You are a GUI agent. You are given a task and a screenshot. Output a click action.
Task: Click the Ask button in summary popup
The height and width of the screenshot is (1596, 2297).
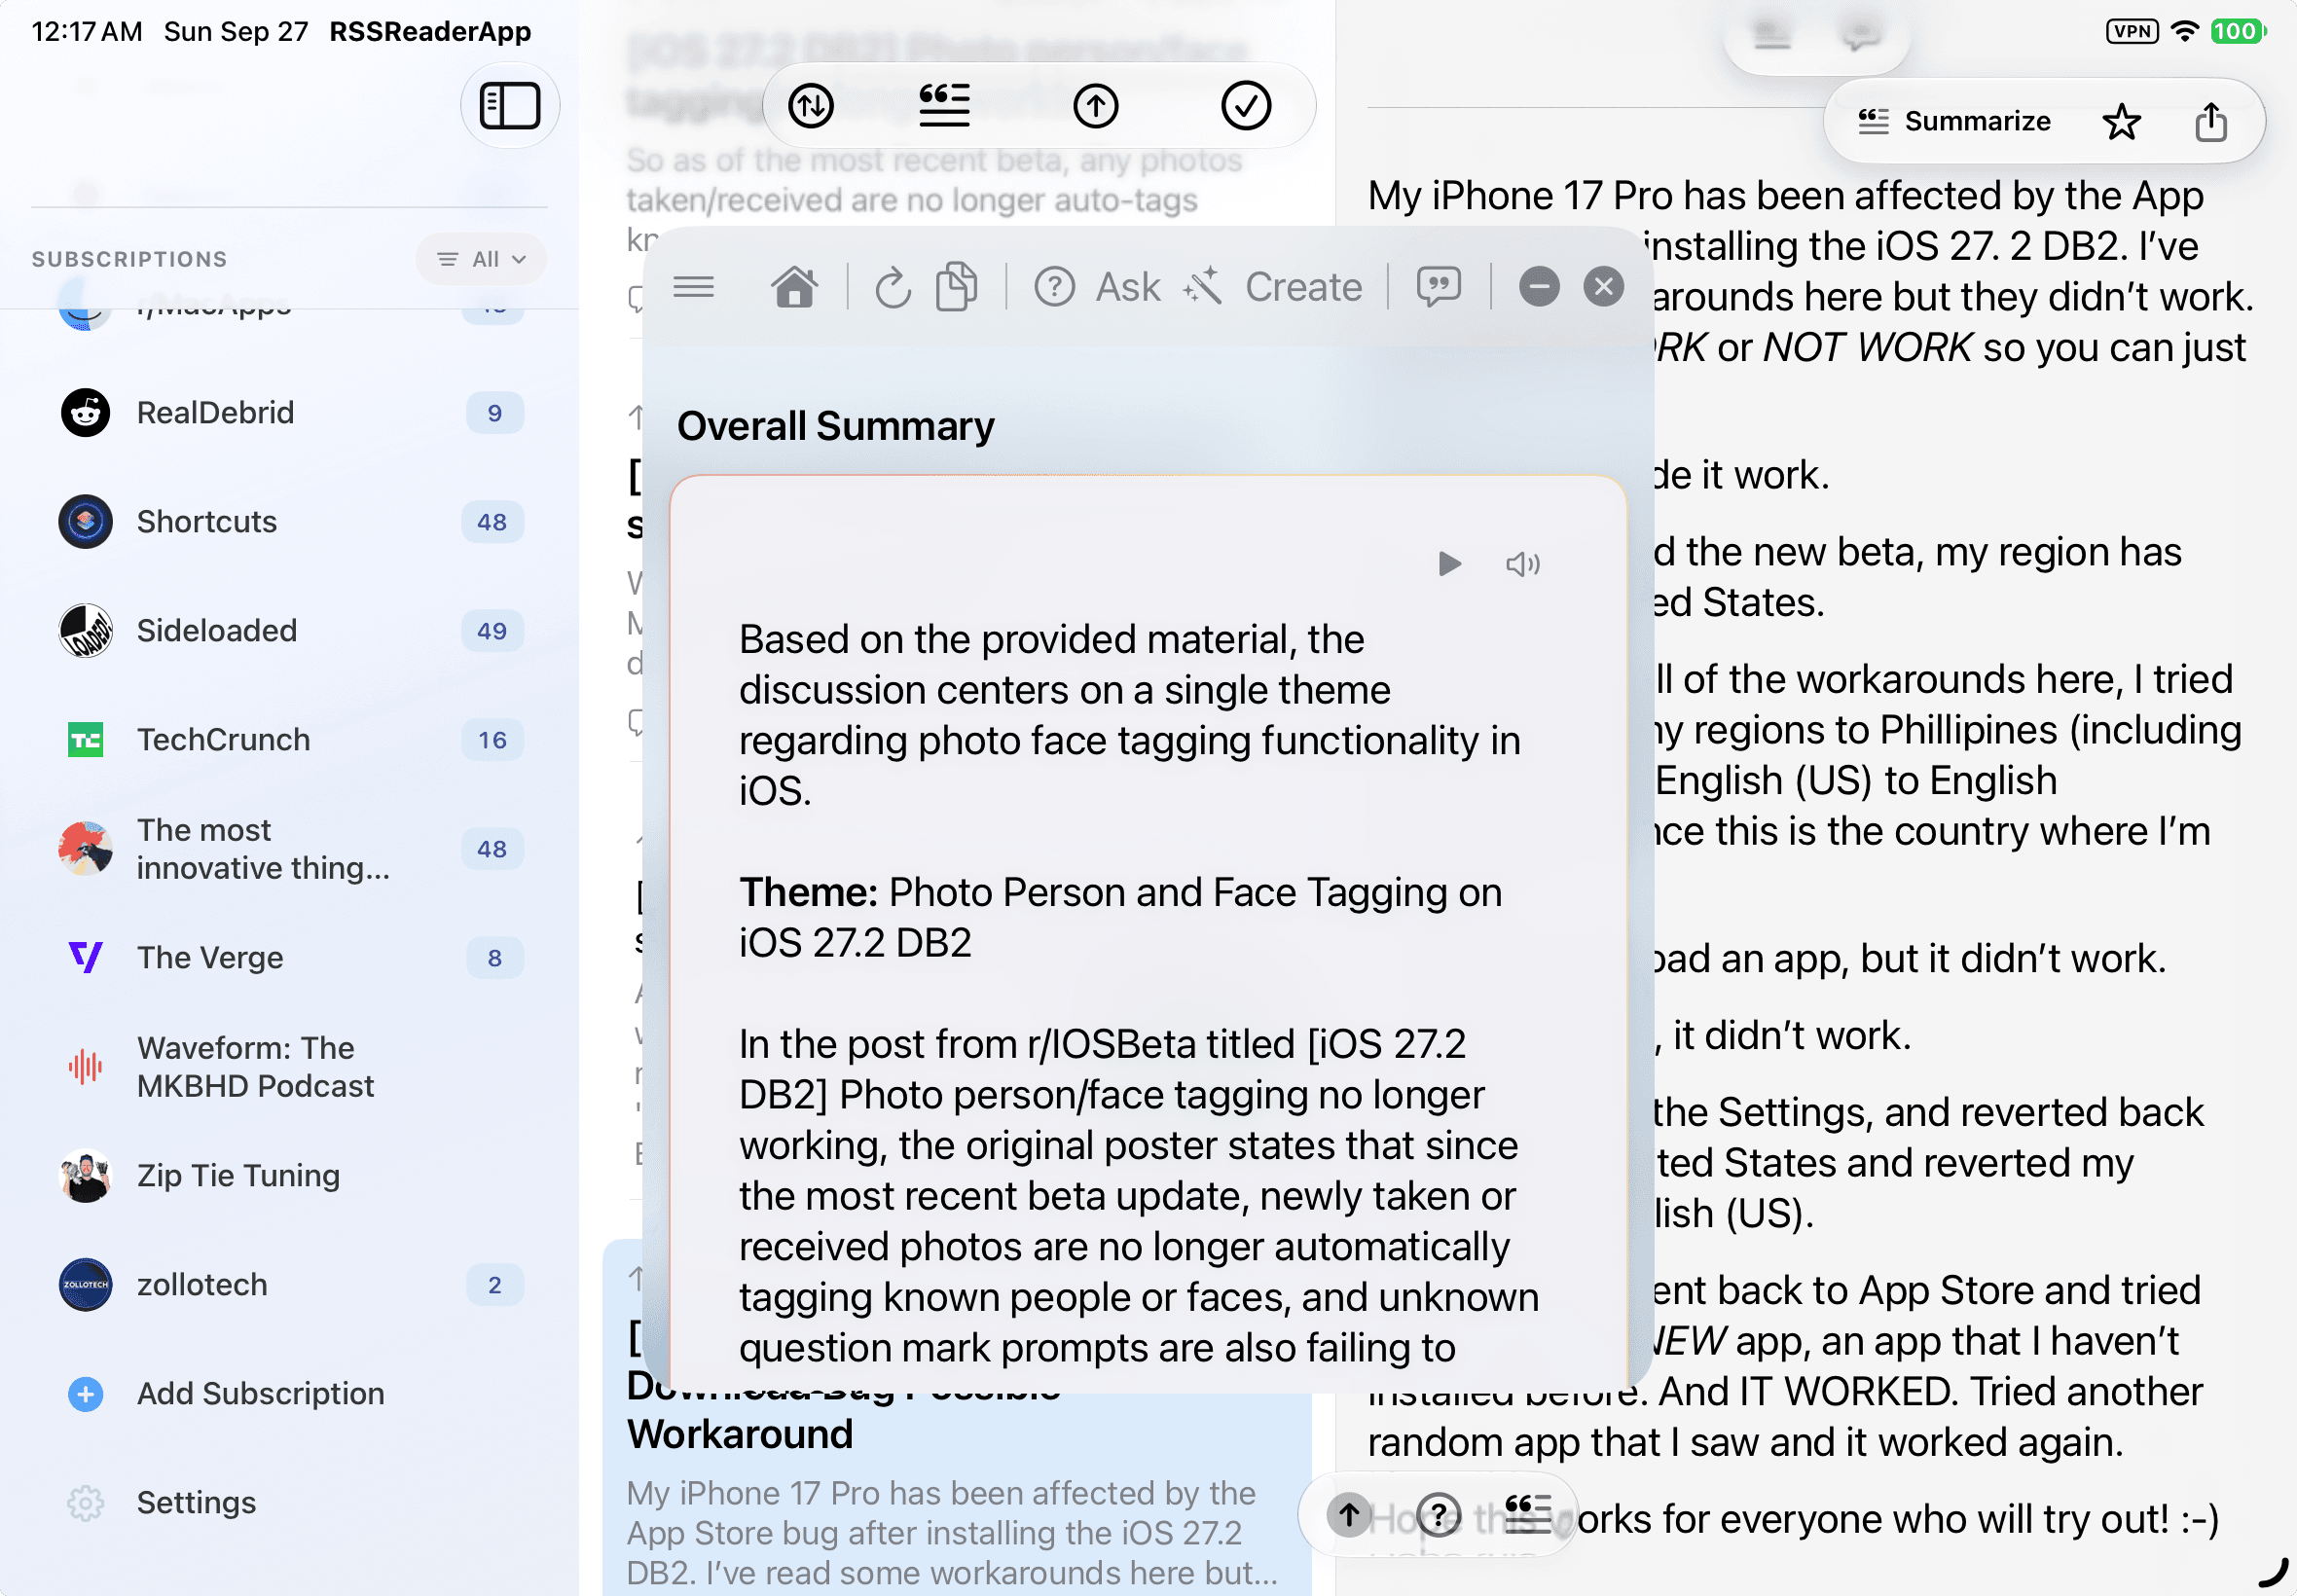click(1097, 287)
